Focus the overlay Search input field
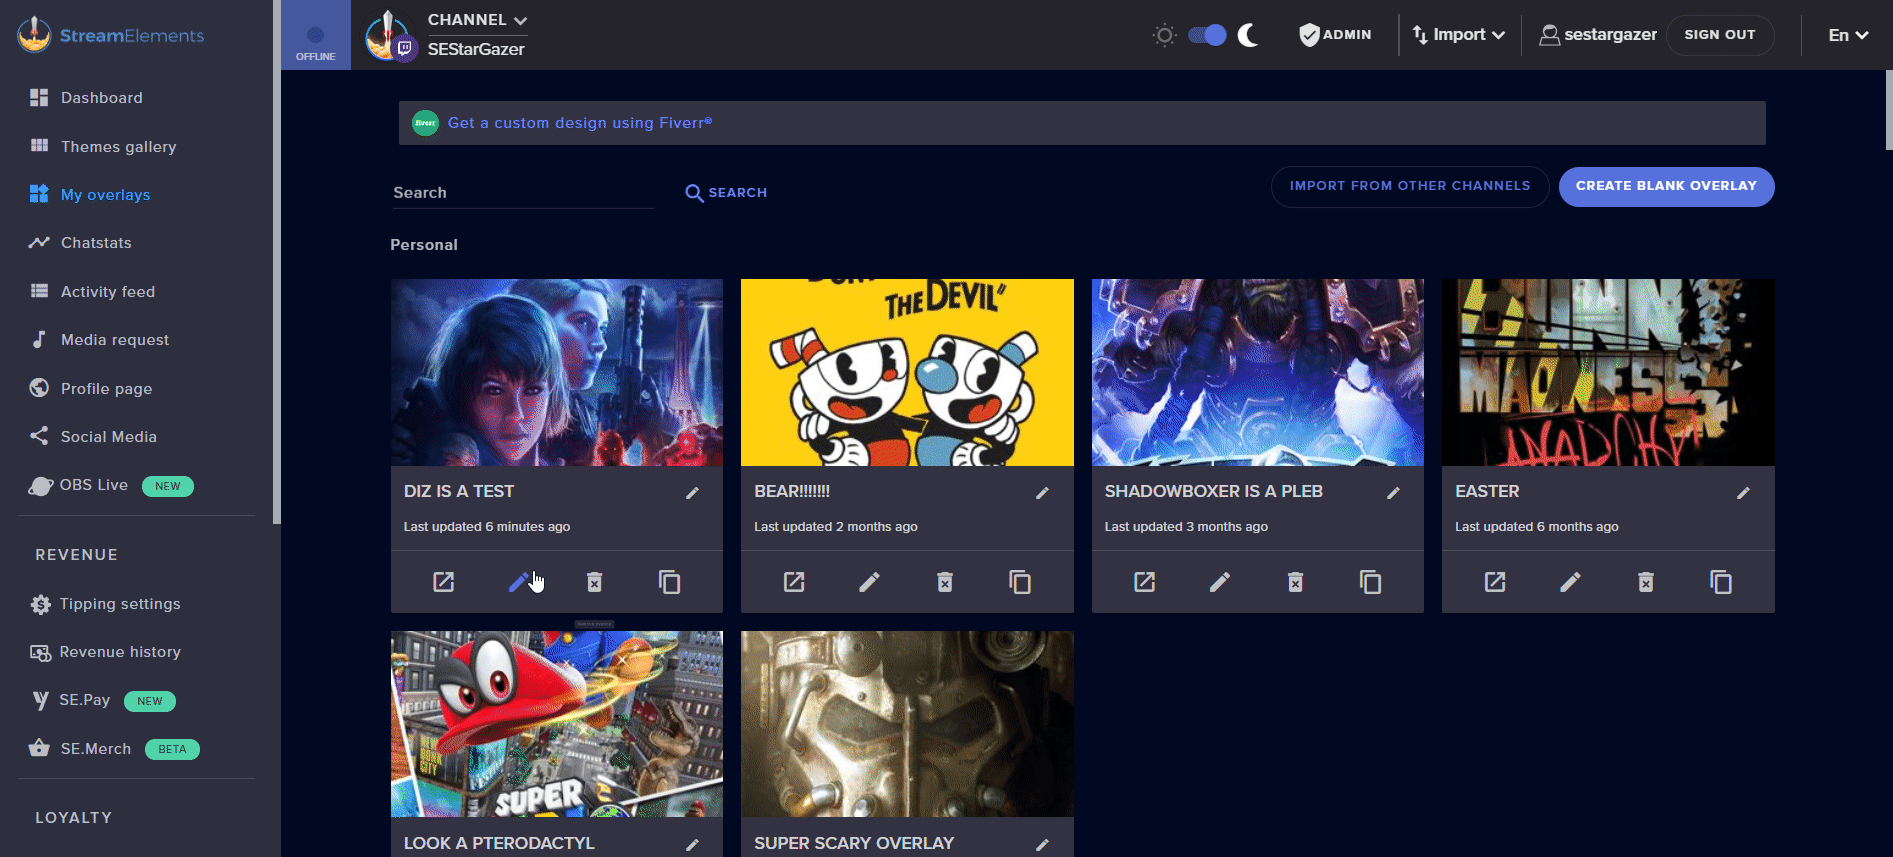 click(522, 193)
